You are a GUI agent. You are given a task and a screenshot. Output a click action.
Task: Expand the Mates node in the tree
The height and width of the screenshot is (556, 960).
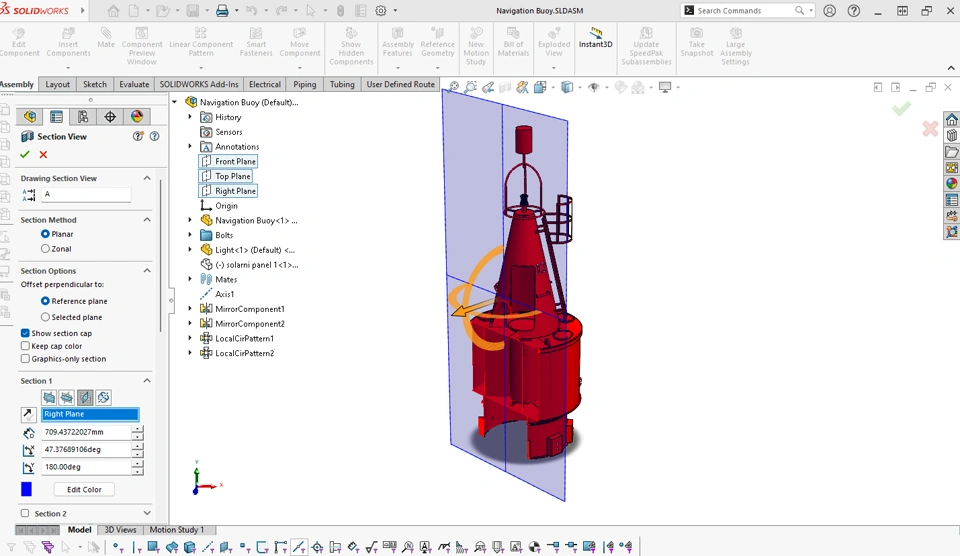(x=190, y=279)
